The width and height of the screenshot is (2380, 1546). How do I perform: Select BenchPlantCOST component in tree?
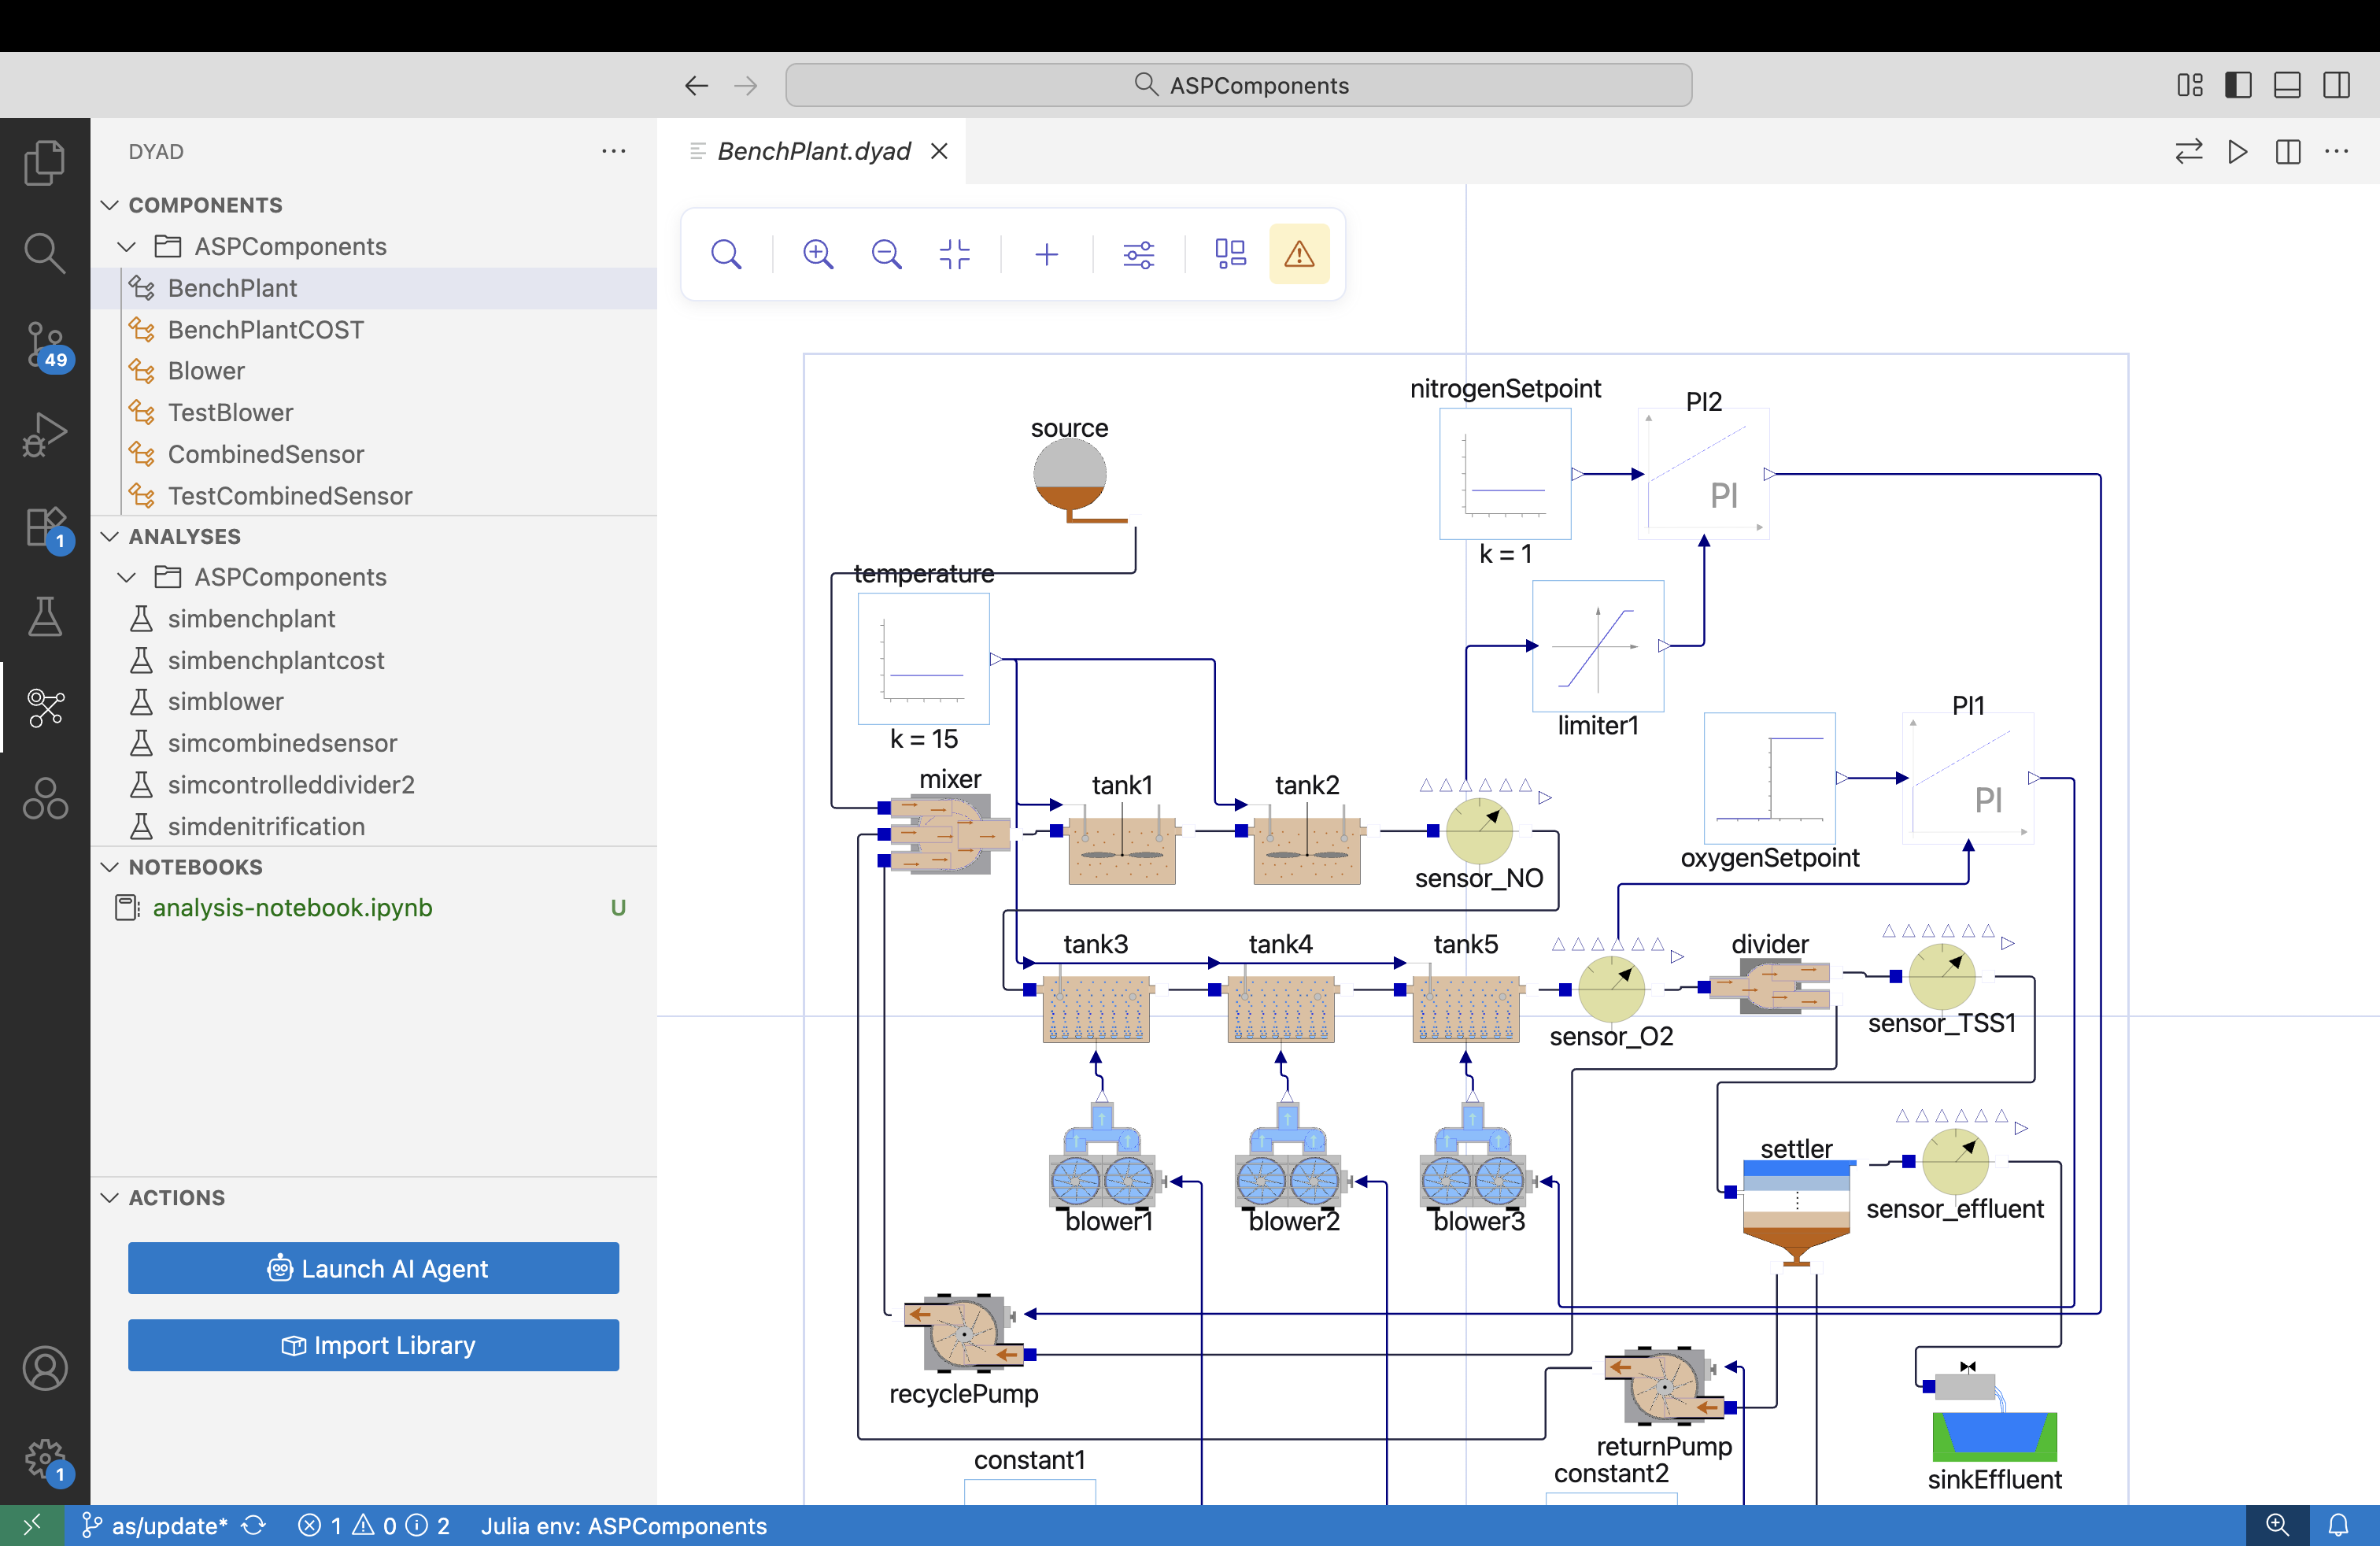[265, 329]
